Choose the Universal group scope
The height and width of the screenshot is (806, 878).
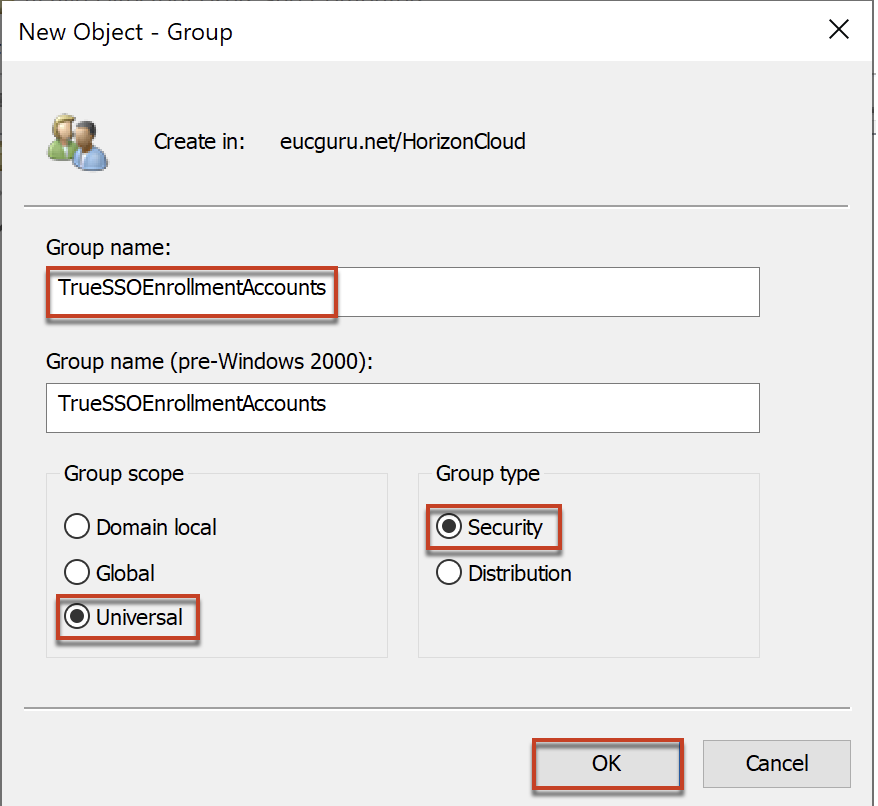[x=77, y=617]
